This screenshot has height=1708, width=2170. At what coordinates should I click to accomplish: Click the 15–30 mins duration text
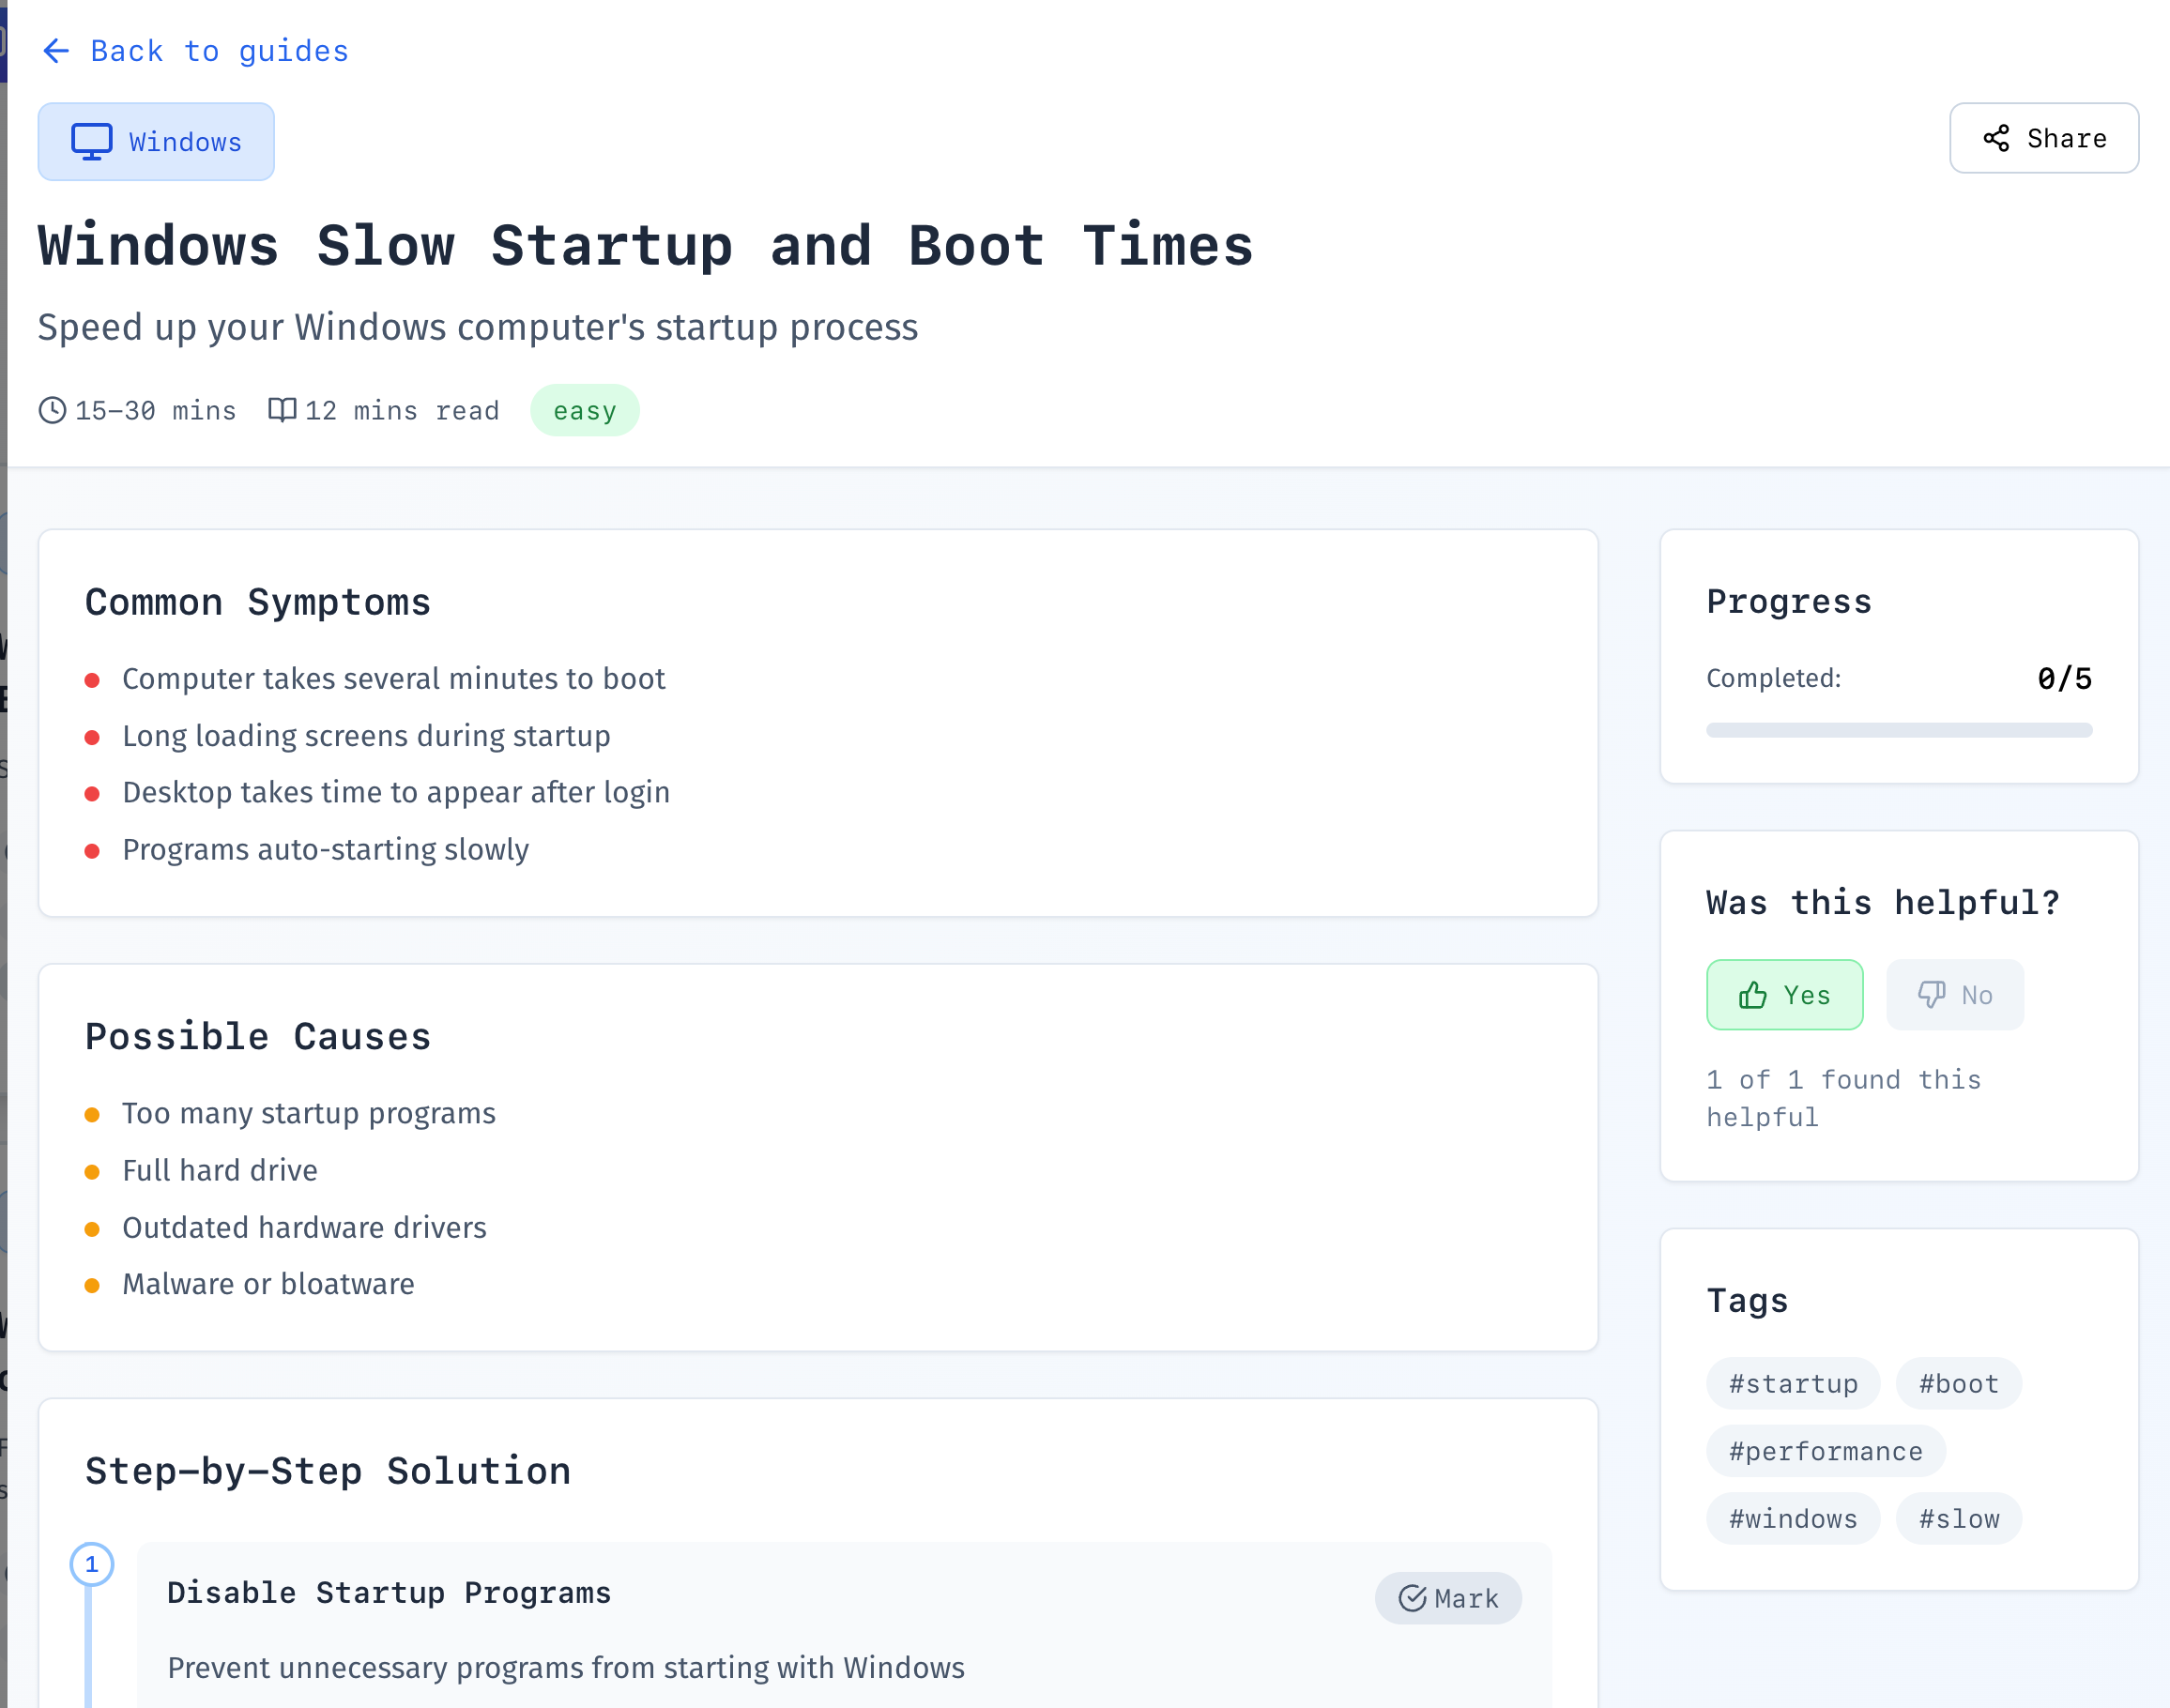click(156, 411)
